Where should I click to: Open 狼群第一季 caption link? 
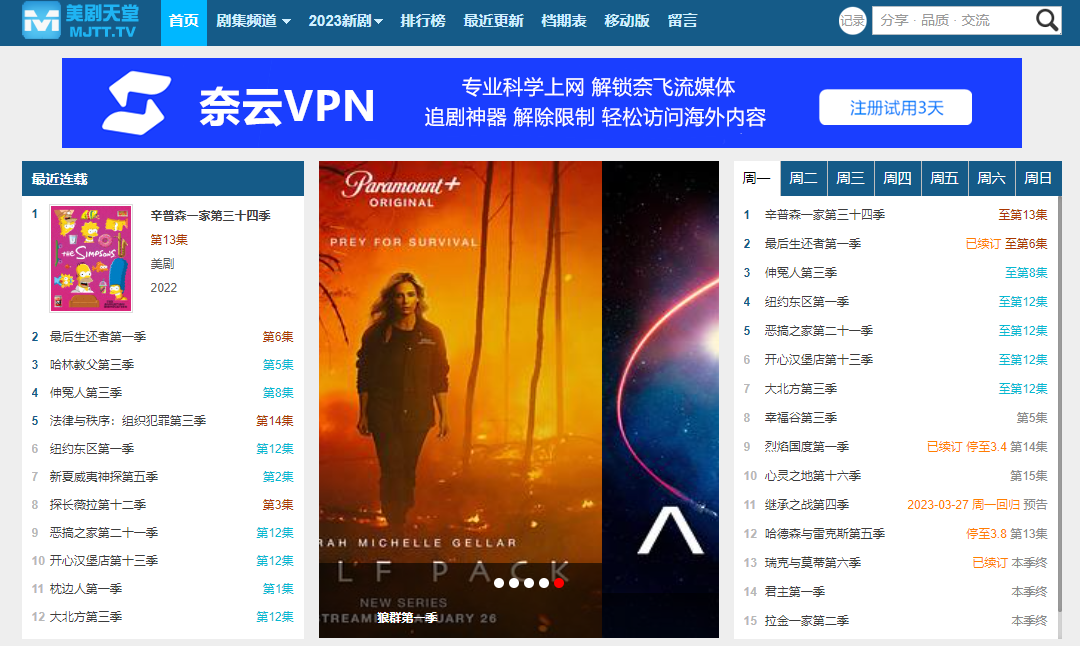pos(407,618)
